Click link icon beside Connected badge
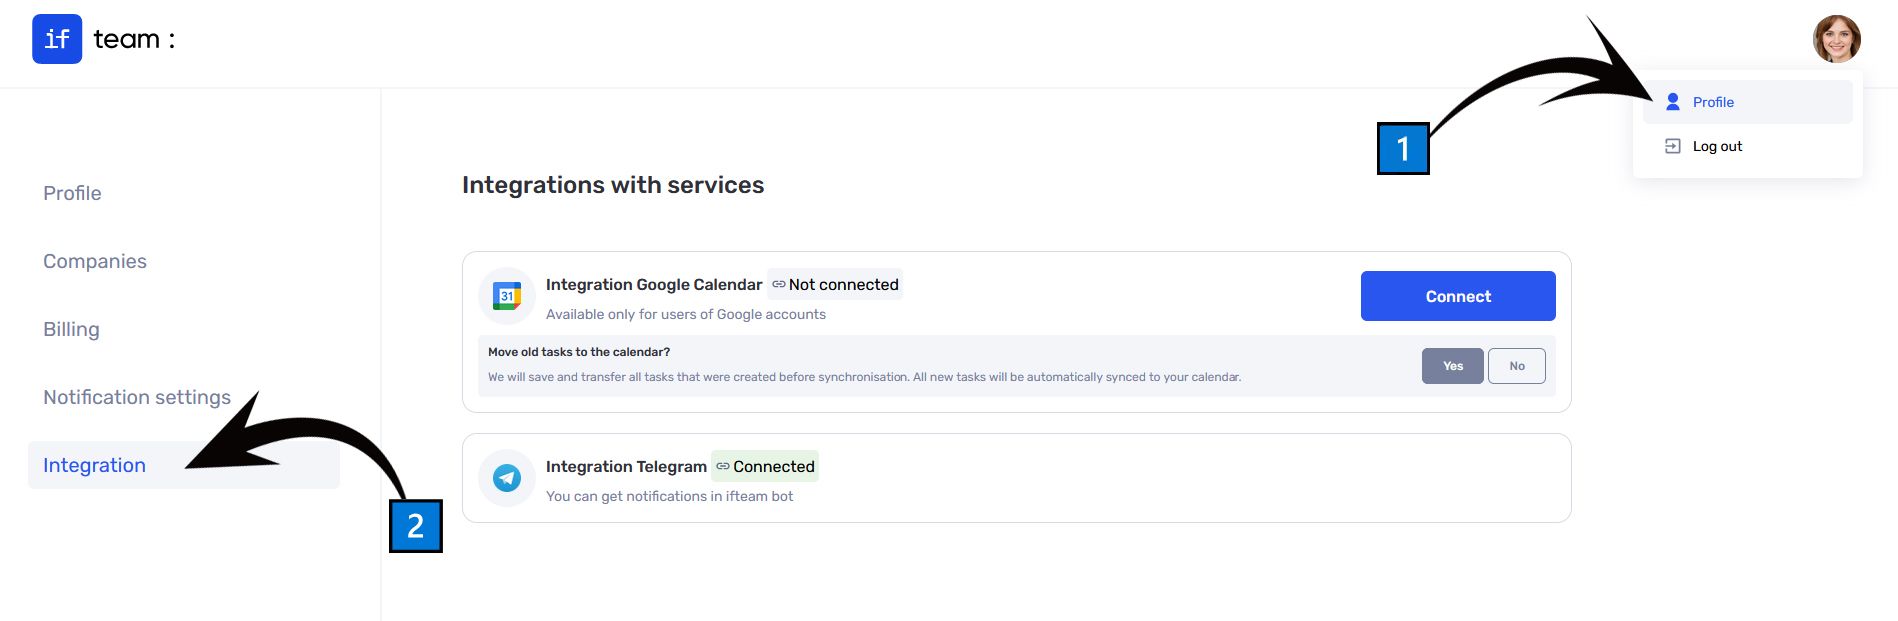Viewport: 1898px width, 621px height. pos(722,466)
